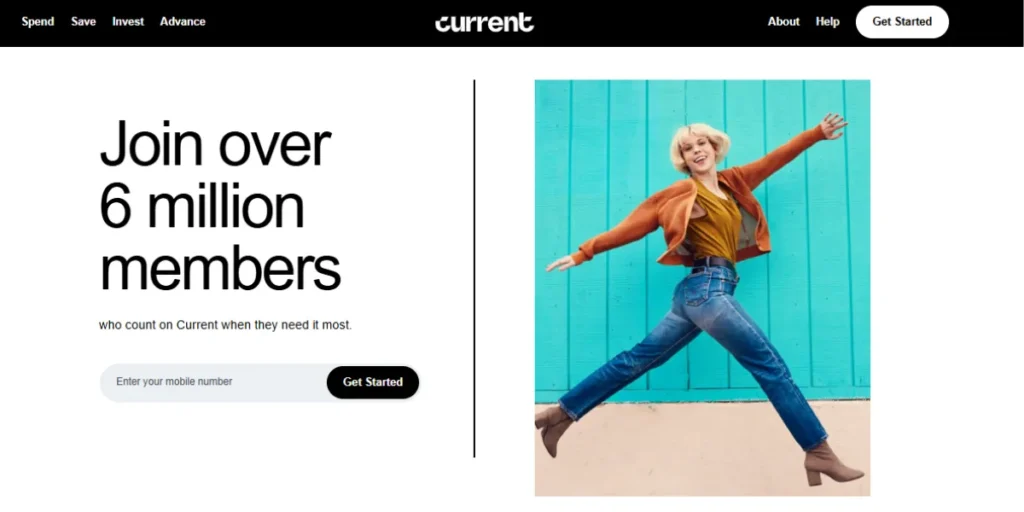Select the Advance navigation link
The width and height of the screenshot is (1024, 512).
point(183,22)
